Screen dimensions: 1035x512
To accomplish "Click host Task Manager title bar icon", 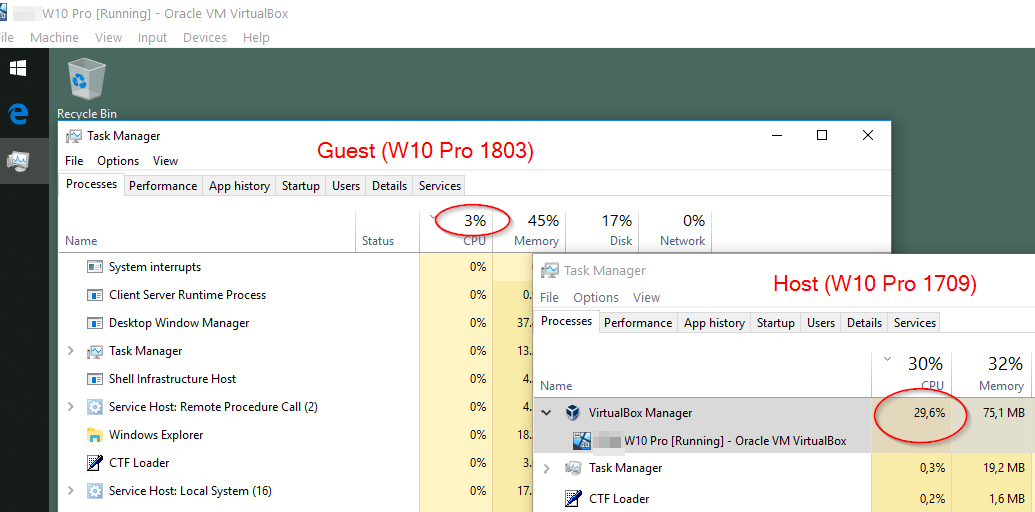I will (549, 271).
